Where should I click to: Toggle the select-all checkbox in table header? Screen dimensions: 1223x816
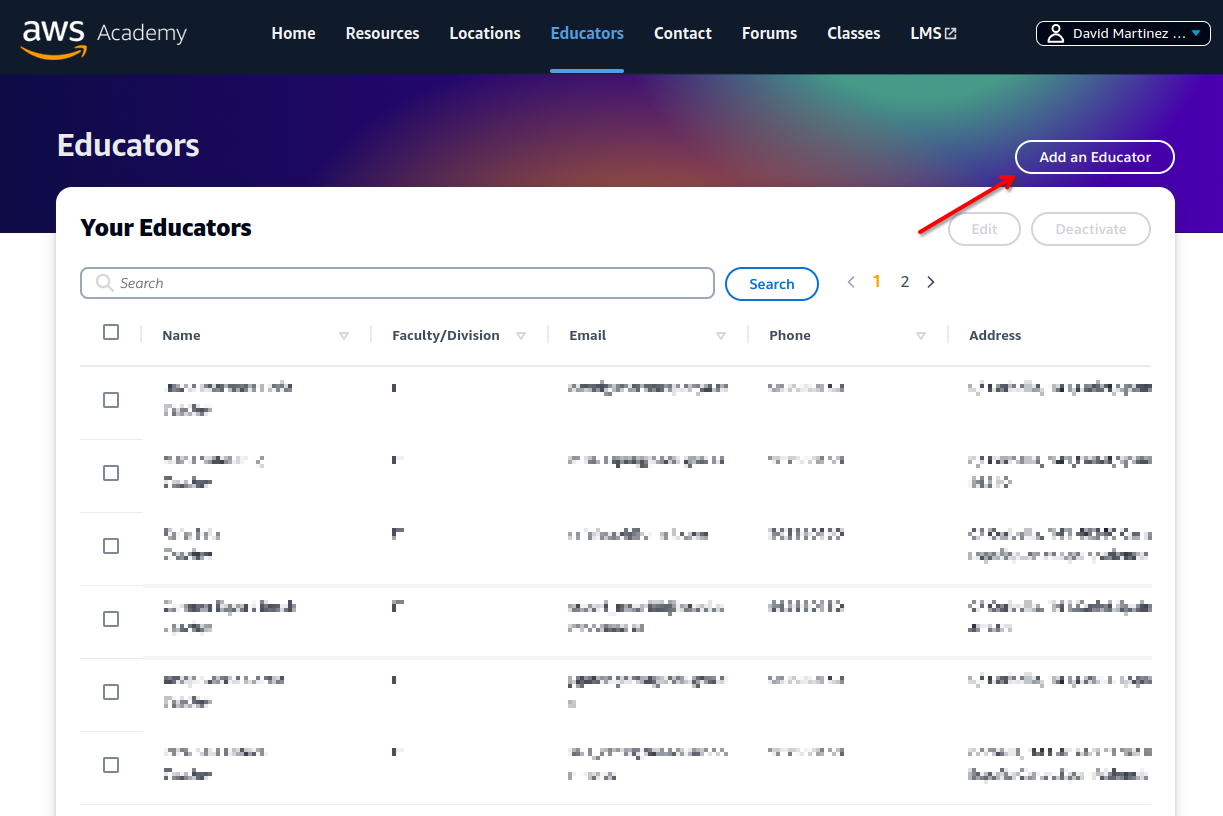click(111, 332)
